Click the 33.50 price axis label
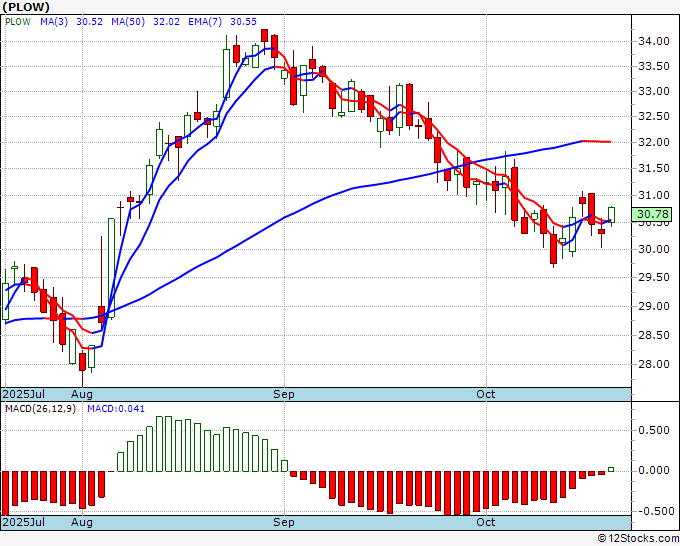Viewport: 680px width, 546px height. tap(654, 66)
